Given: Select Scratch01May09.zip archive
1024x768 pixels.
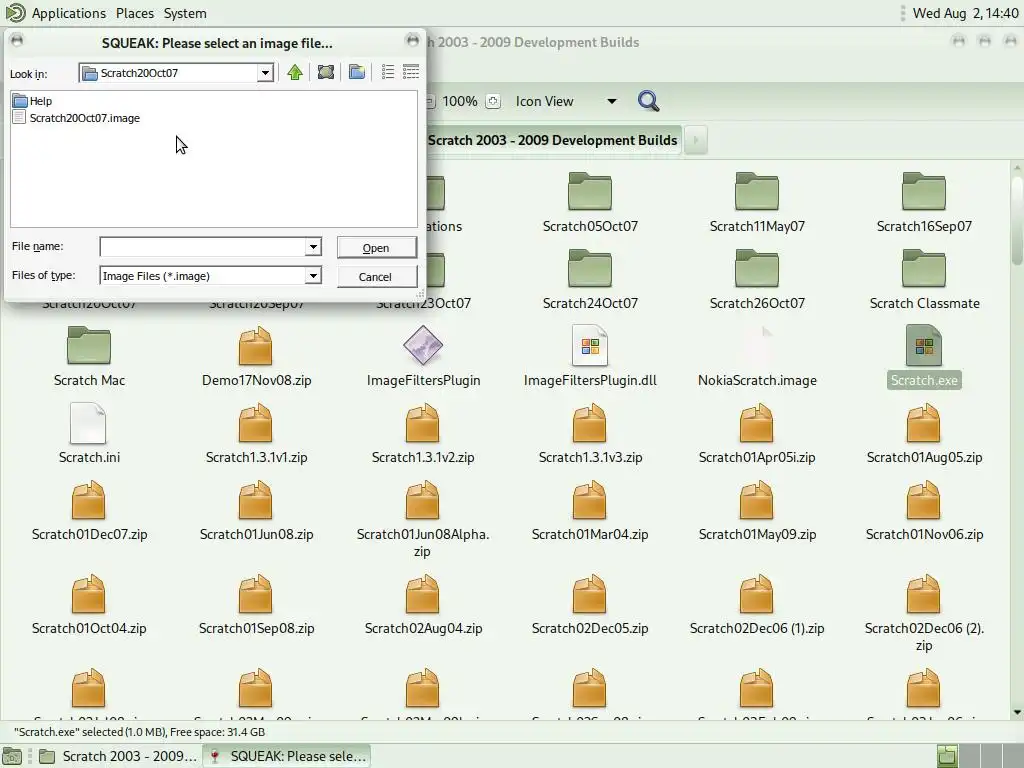Looking at the screenshot, I should pyautogui.click(x=757, y=511).
